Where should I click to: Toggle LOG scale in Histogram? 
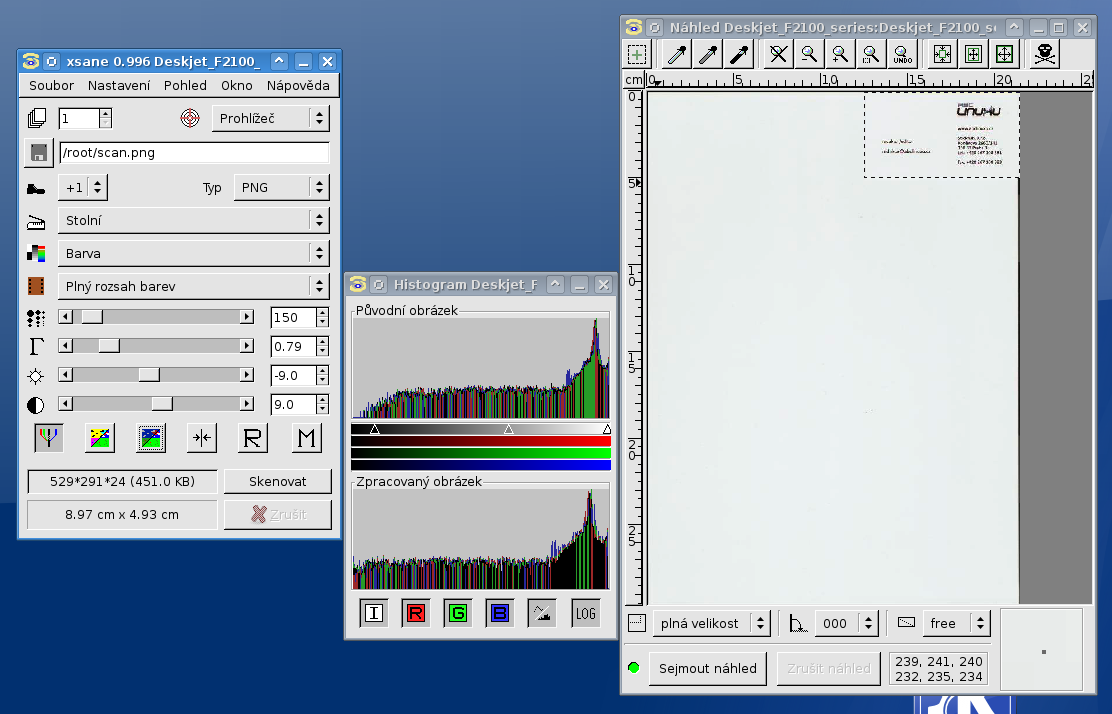586,613
